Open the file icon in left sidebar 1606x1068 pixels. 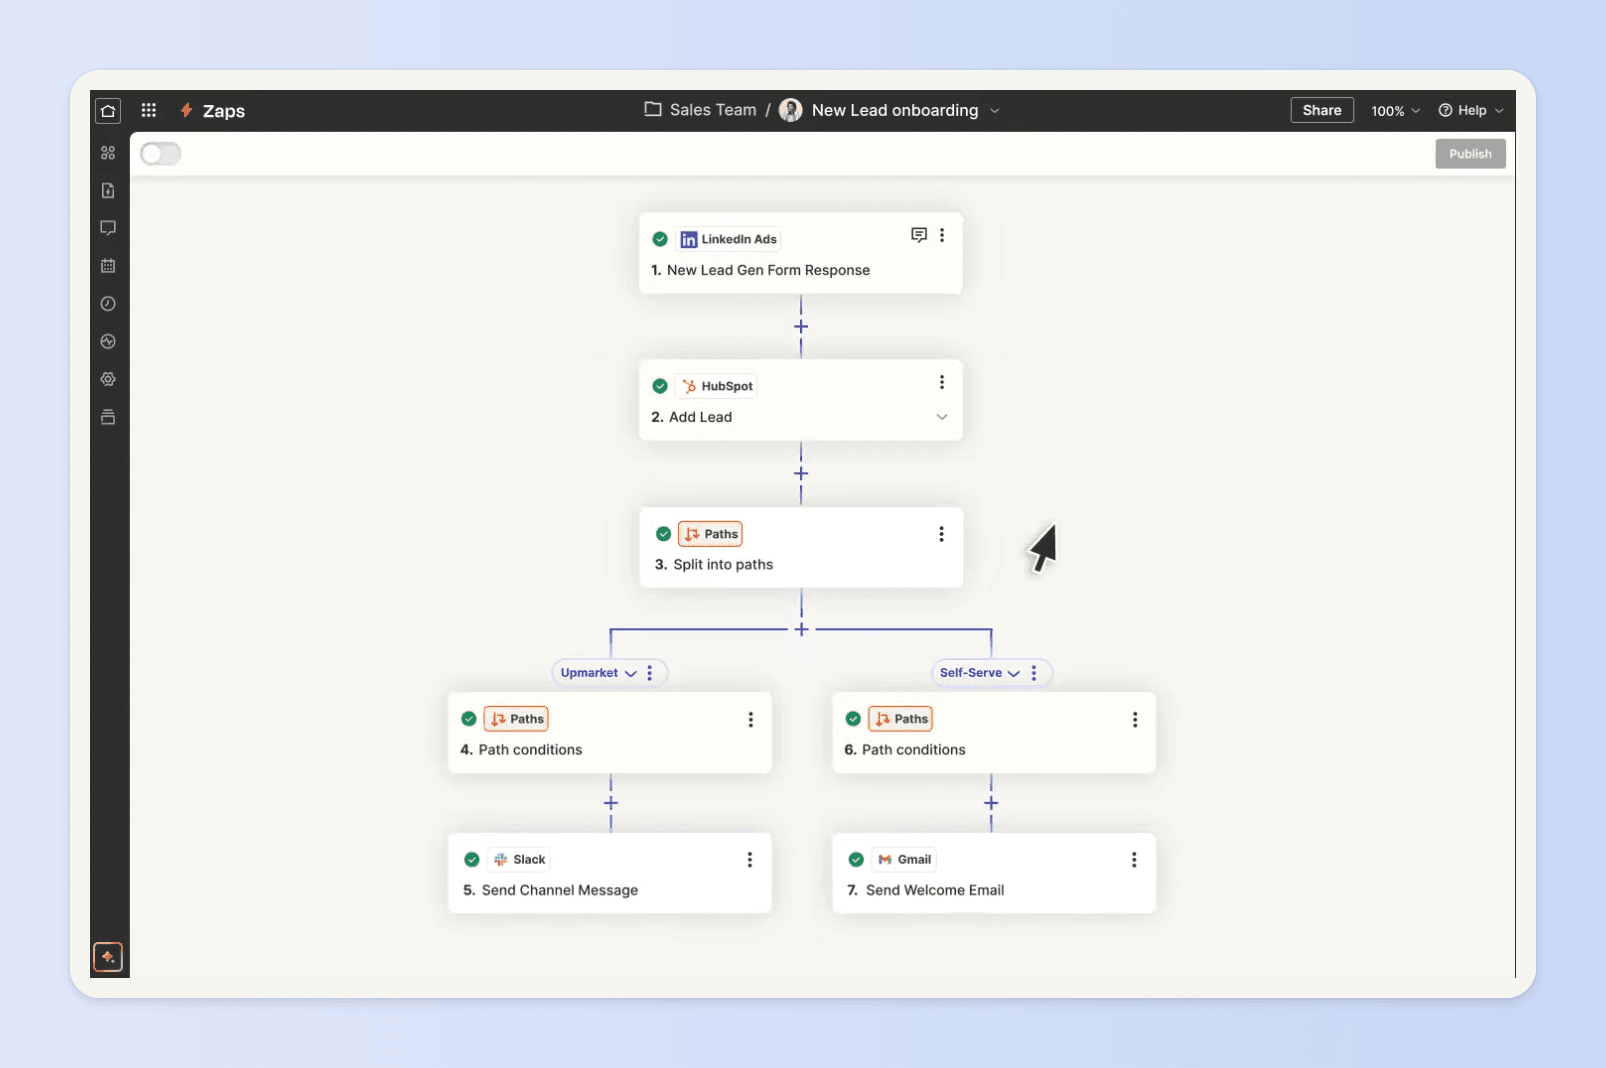(x=108, y=191)
